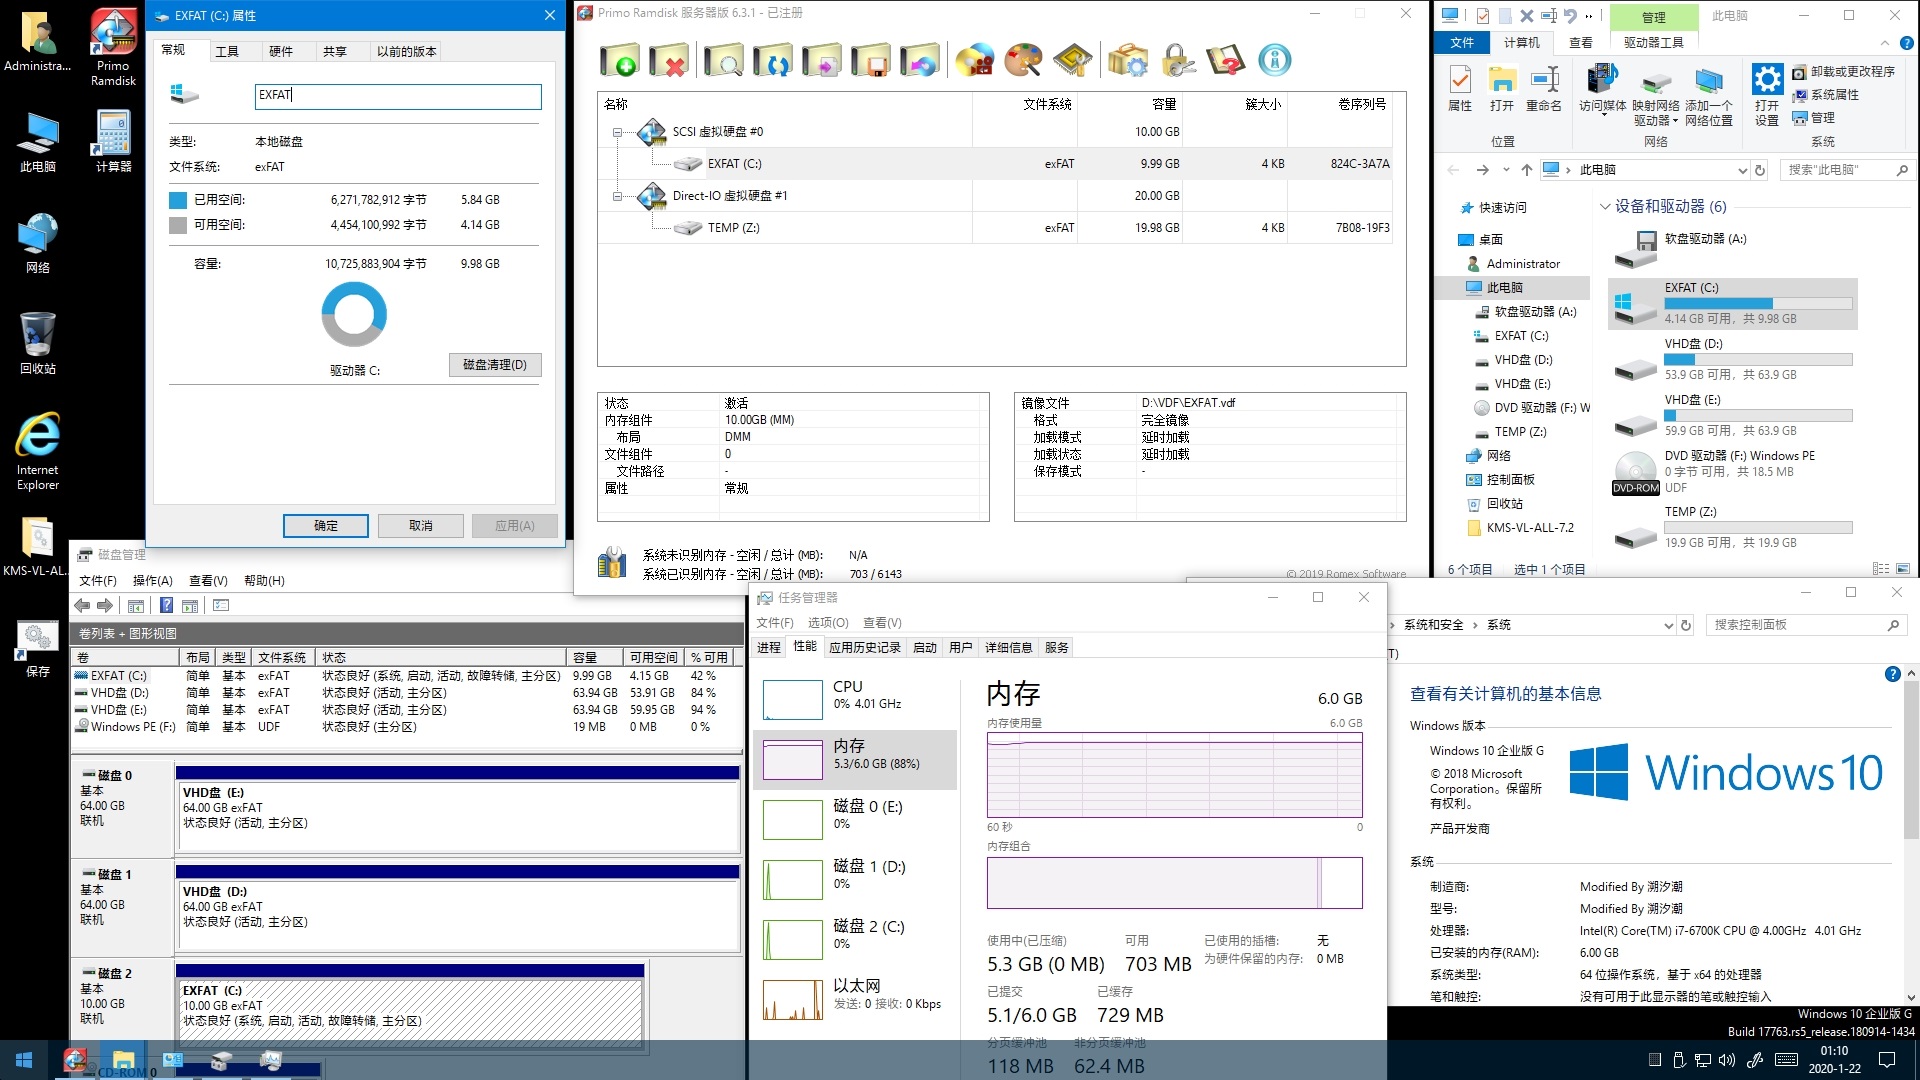Switch to 工具 tab in EXFAT properties
The image size is (1920, 1080).
(227, 52)
